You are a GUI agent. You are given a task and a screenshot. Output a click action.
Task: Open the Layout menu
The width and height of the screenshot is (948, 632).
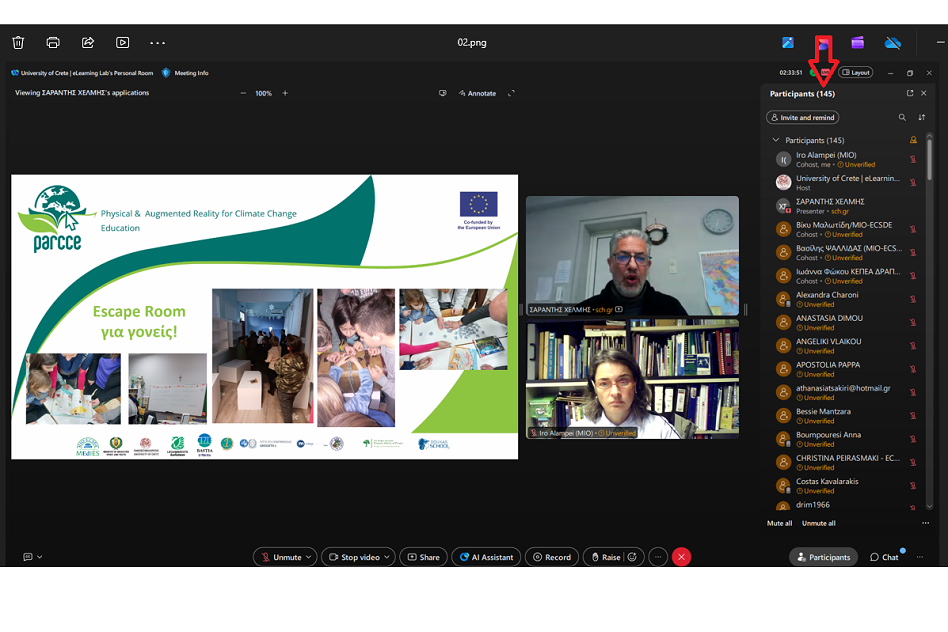pos(856,72)
